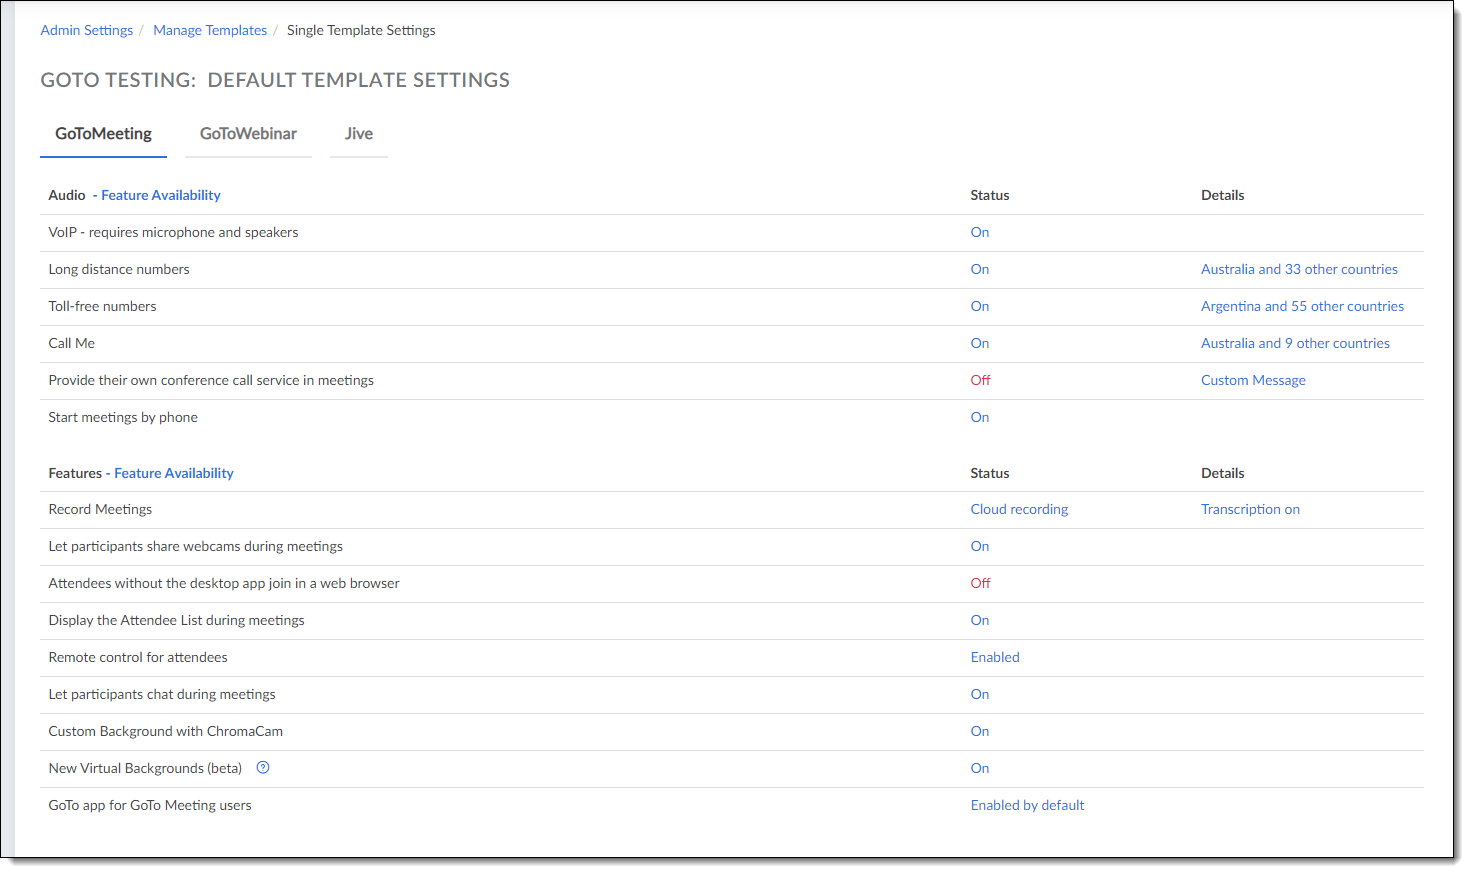Open Audio Feature Availability link
The image size is (1469, 873).
pos(161,195)
